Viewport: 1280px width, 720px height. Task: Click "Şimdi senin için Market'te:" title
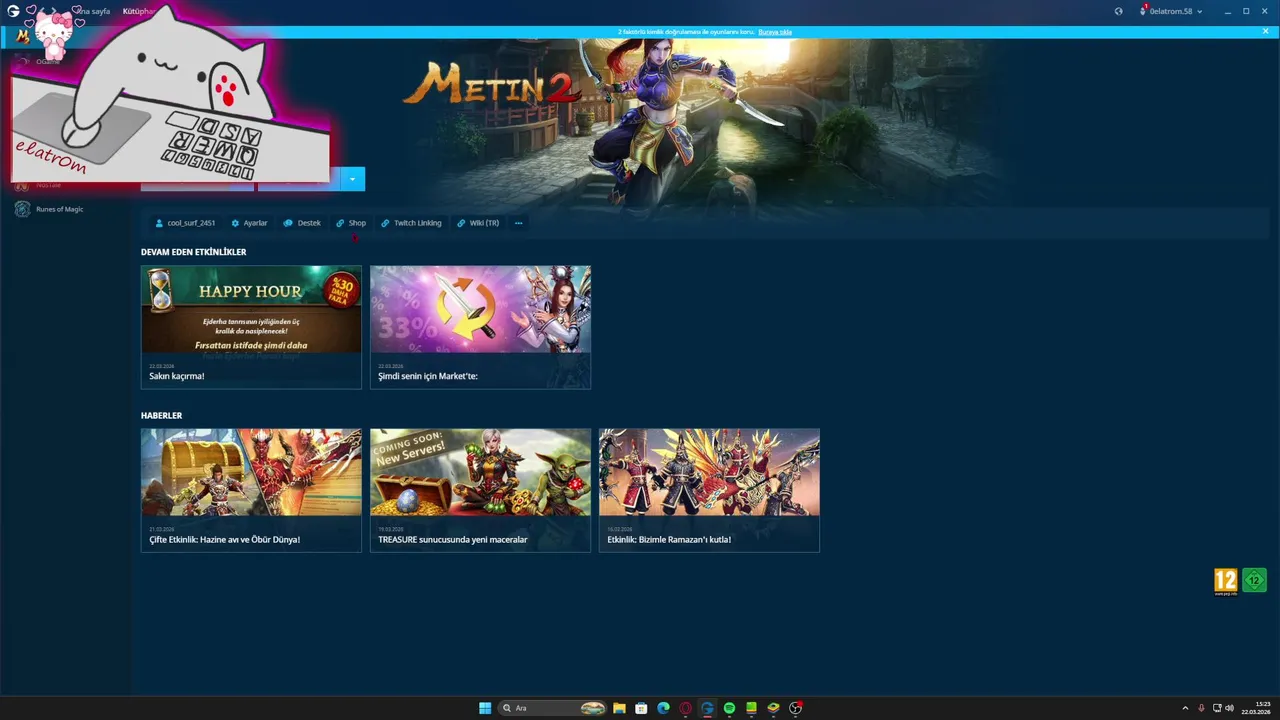[428, 376]
